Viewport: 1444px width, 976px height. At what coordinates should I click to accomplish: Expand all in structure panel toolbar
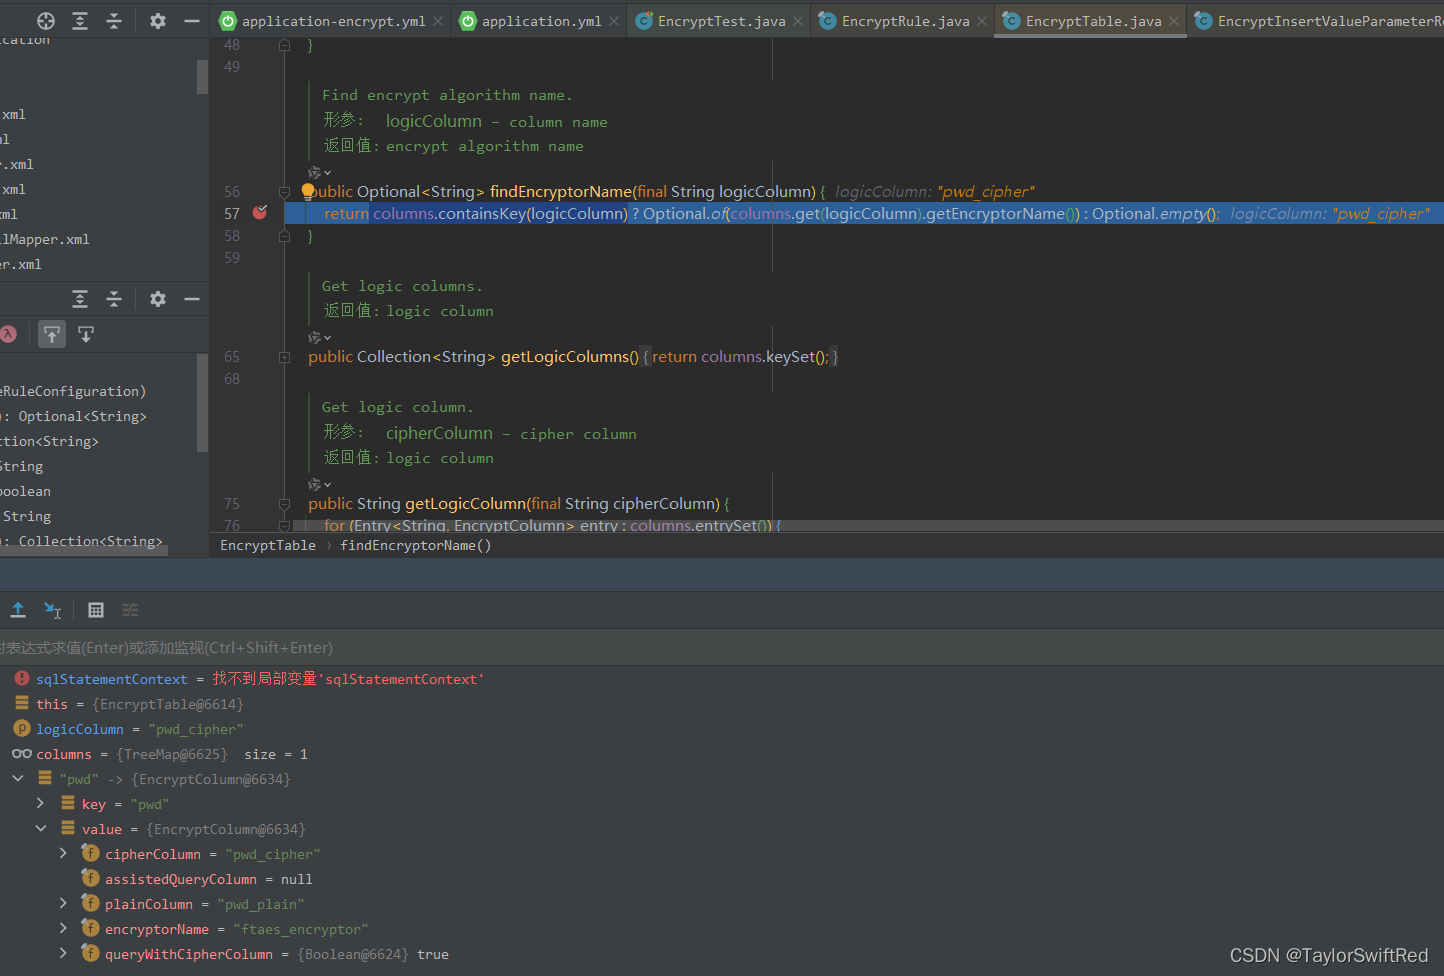(x=80, y=299)
